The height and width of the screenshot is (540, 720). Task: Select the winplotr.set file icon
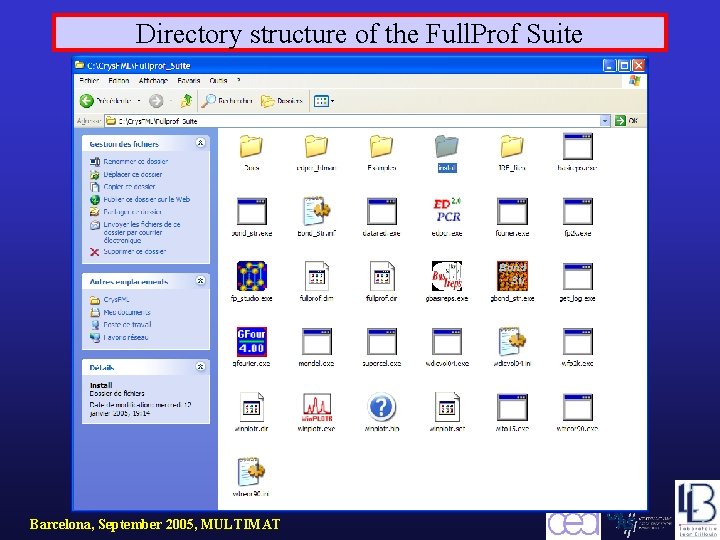[x=447, y=407]
